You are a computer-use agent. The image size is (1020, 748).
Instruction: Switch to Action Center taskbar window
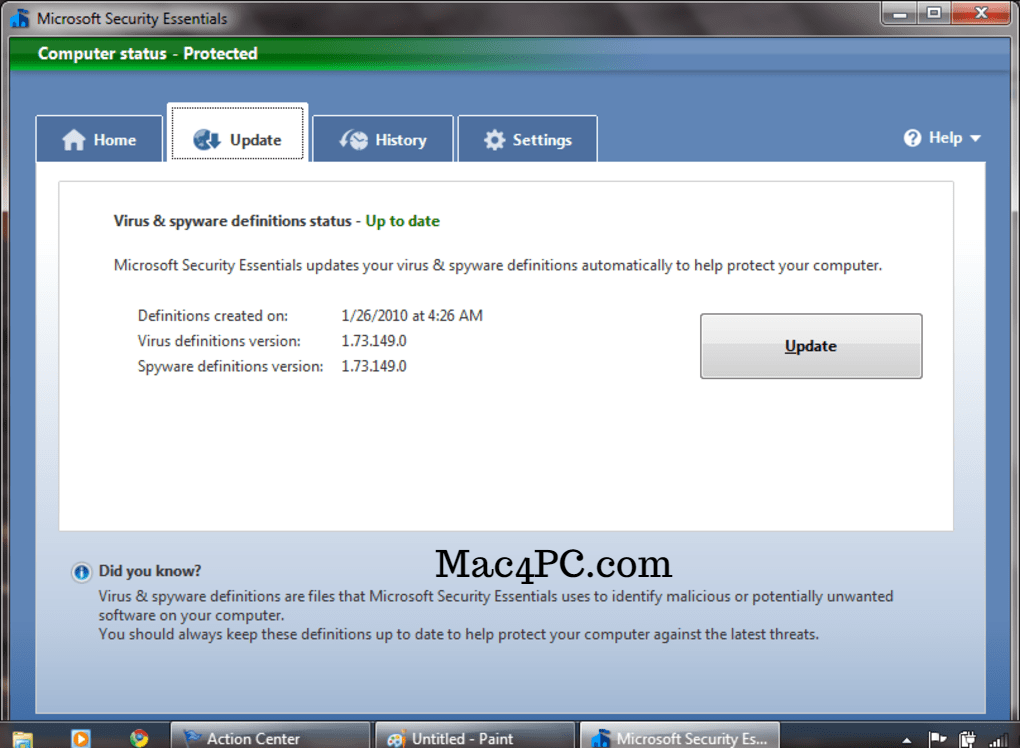[x=270, y=736]
